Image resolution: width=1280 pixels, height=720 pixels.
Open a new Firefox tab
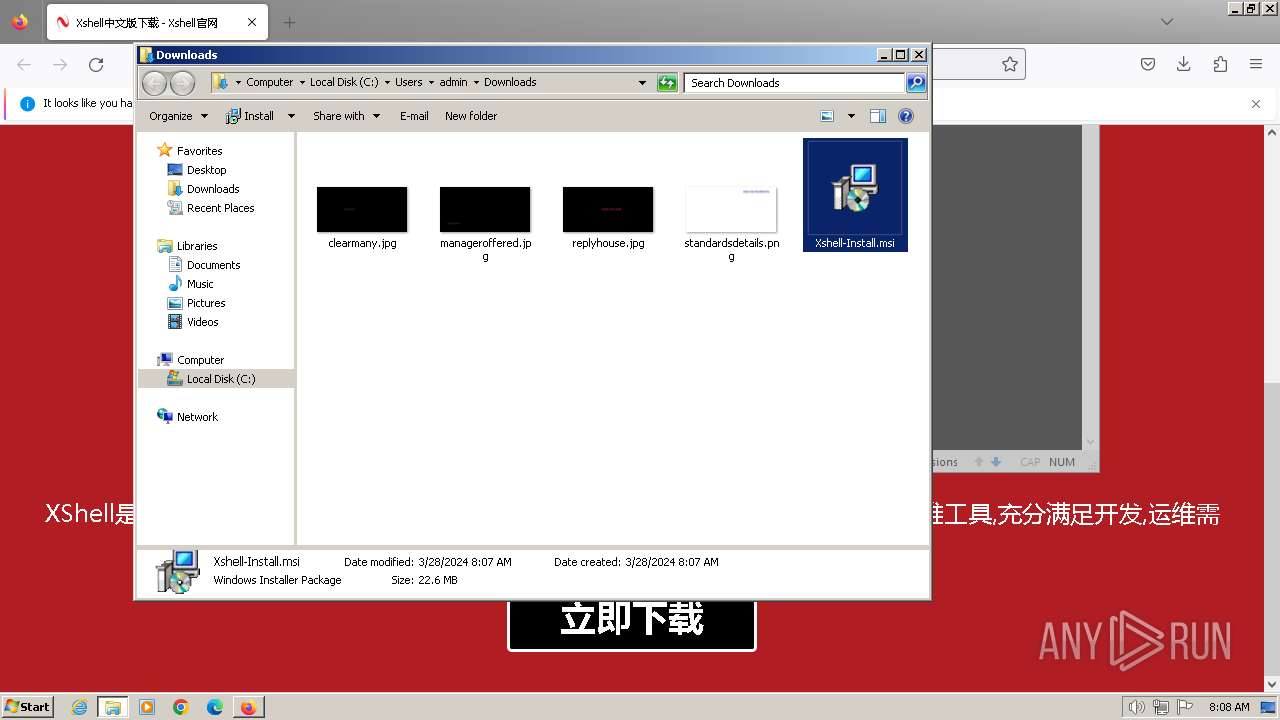point(289,22)
